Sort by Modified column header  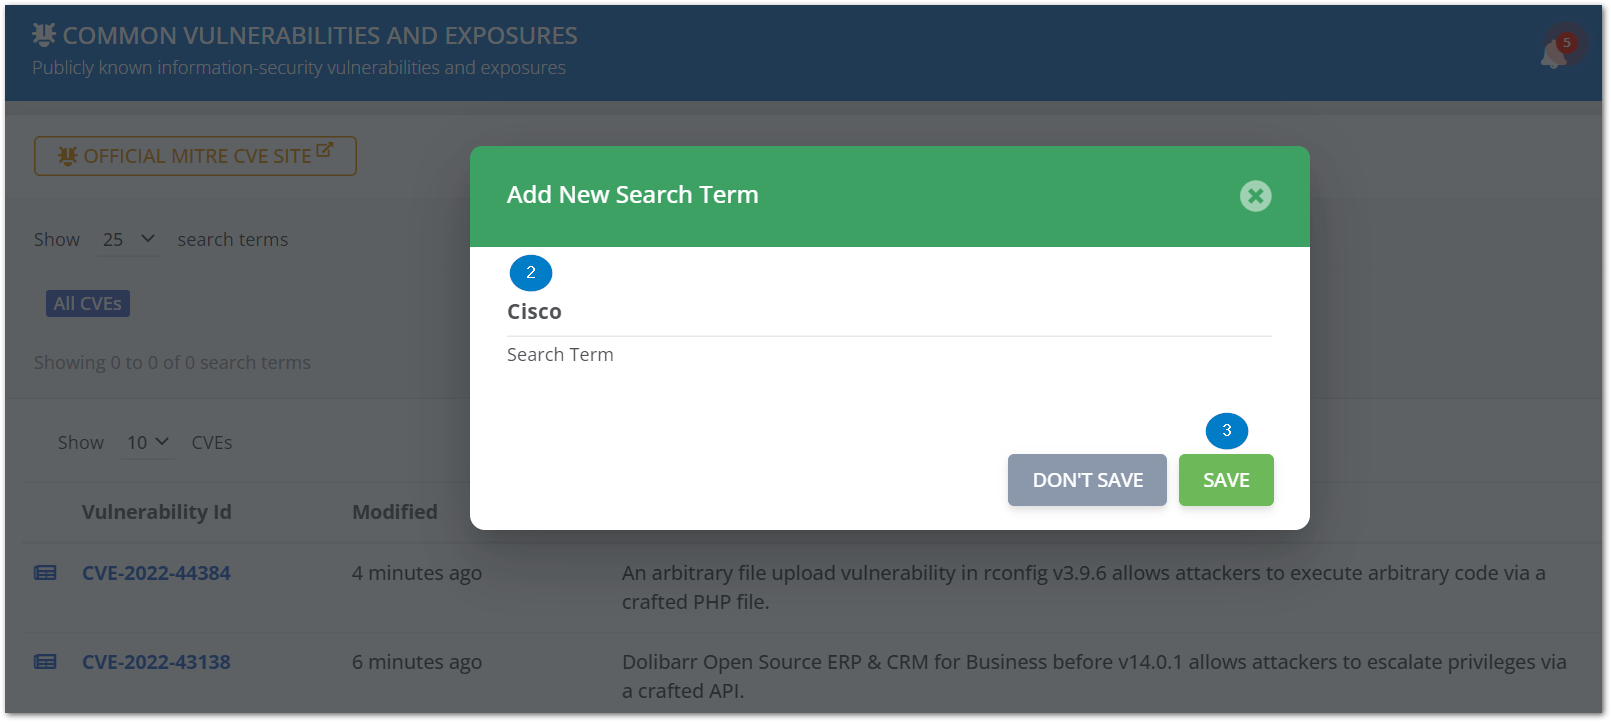395,512
